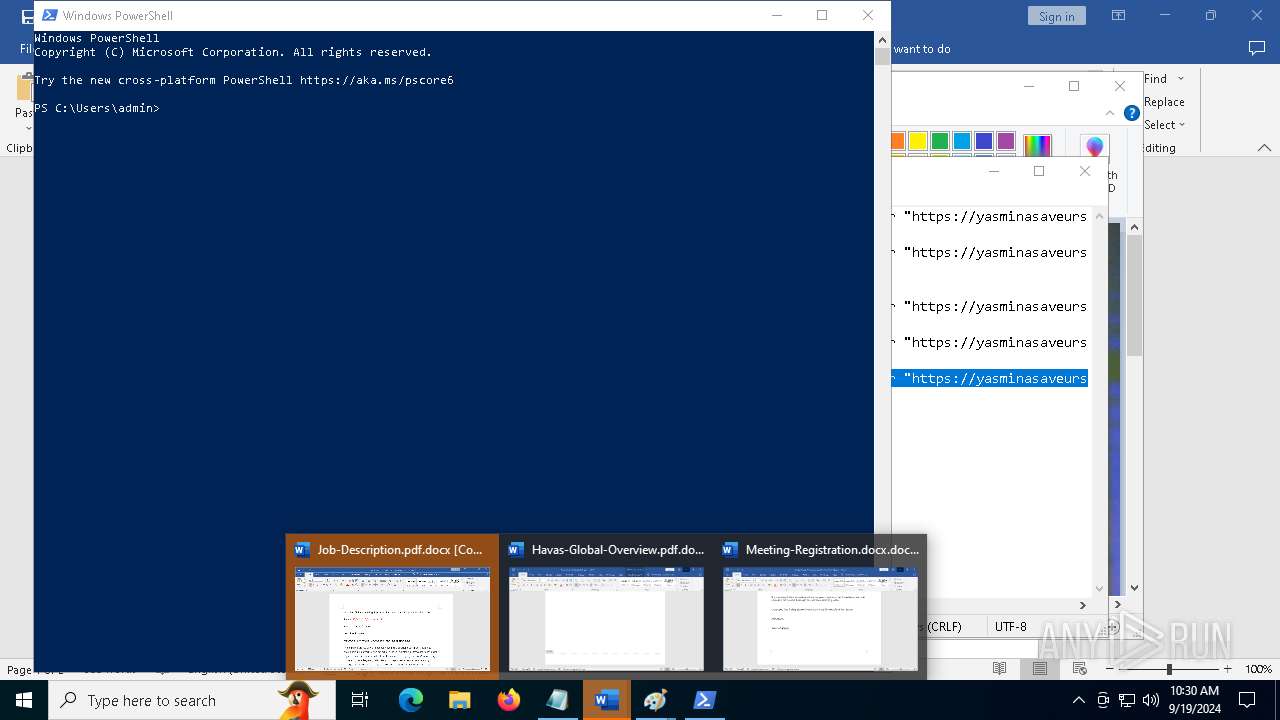1280x720 pixels.
Task: Launch Microsoft Edge from taskbar
Action: (410, 700)
